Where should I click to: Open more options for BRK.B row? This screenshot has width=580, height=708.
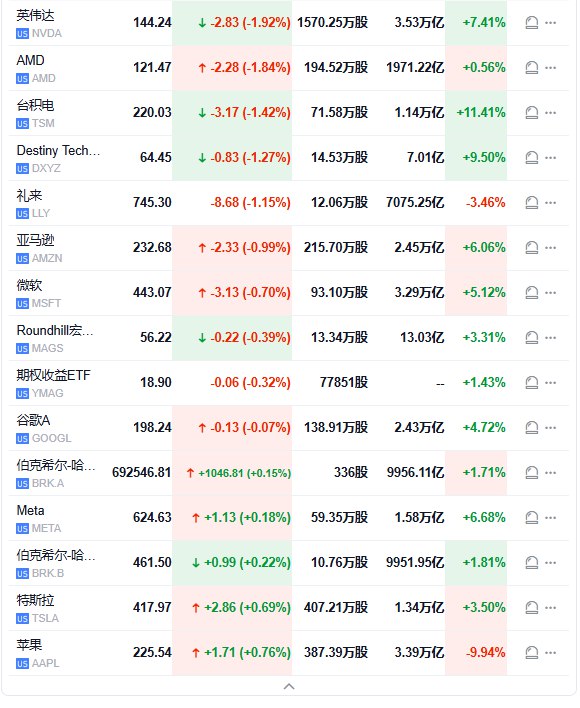[x=551, y=563]
